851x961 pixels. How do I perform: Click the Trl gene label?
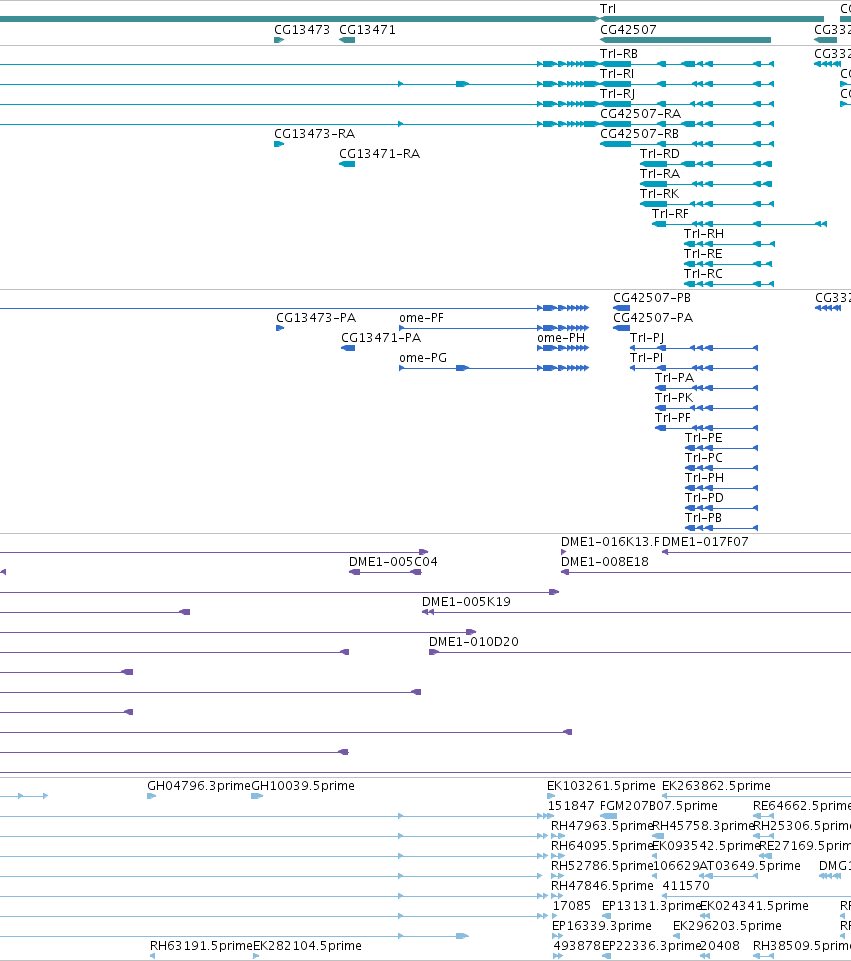(x=607, y=9)
